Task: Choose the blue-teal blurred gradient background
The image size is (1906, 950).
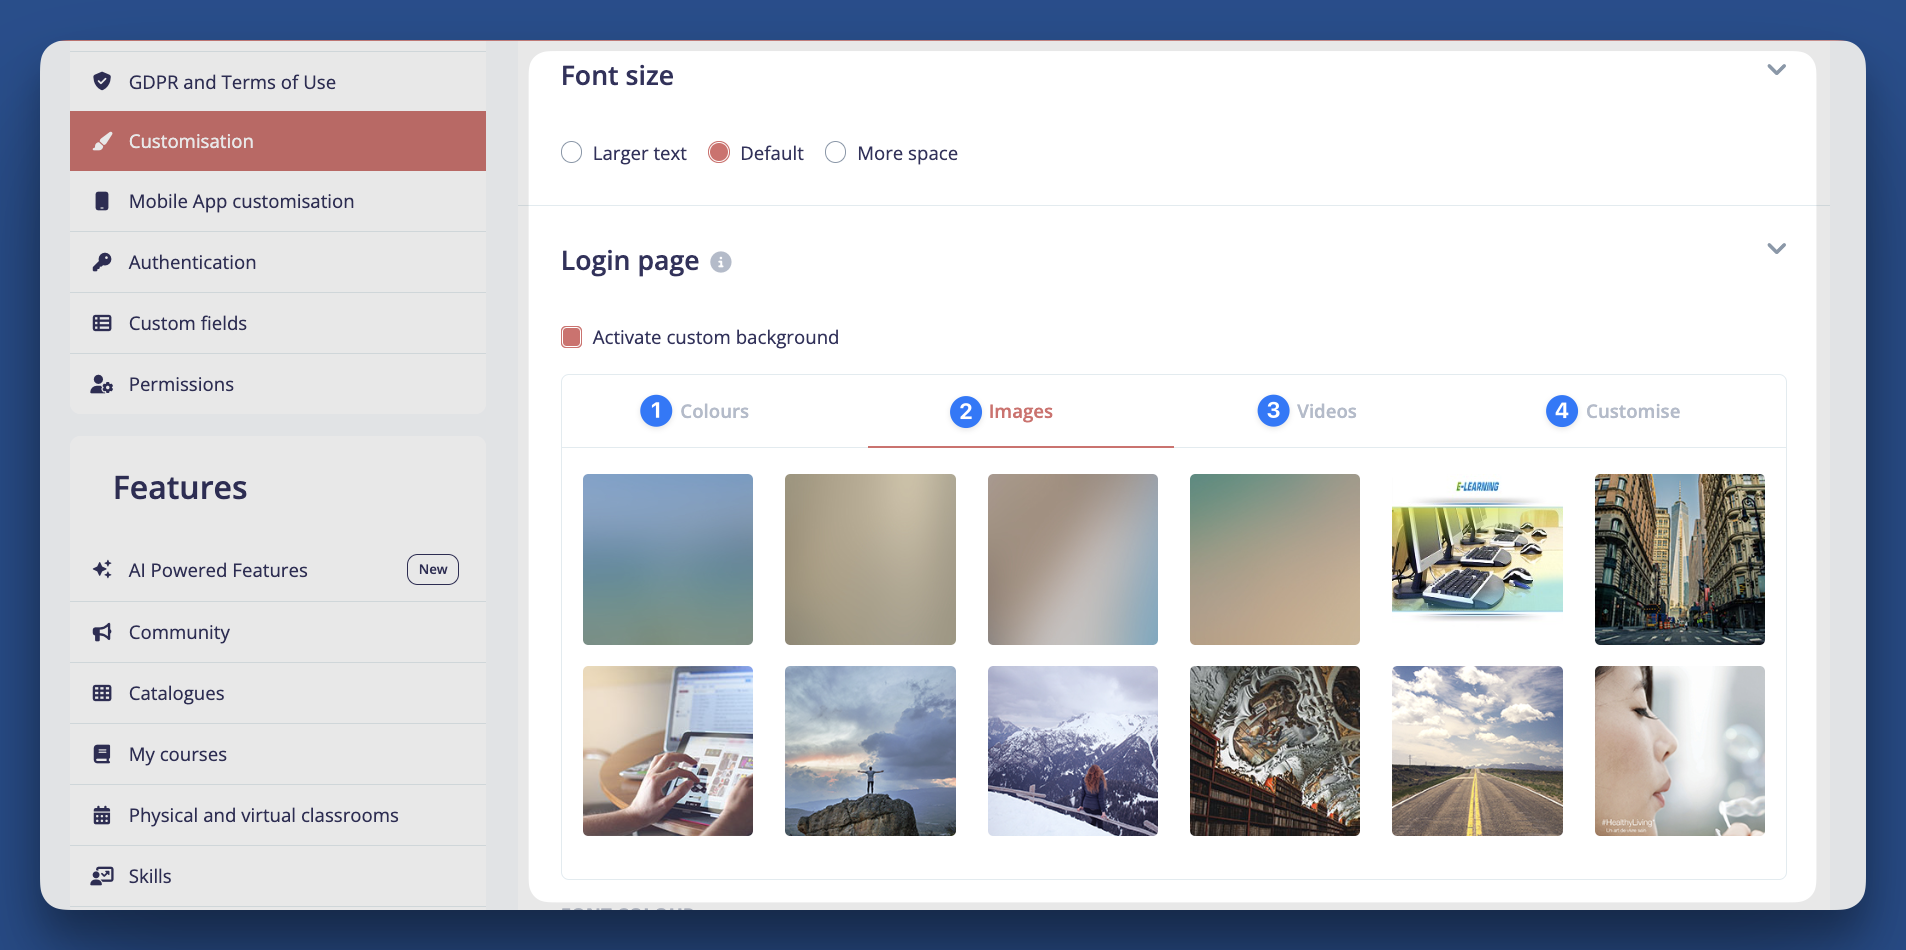Action: [668, 559]
